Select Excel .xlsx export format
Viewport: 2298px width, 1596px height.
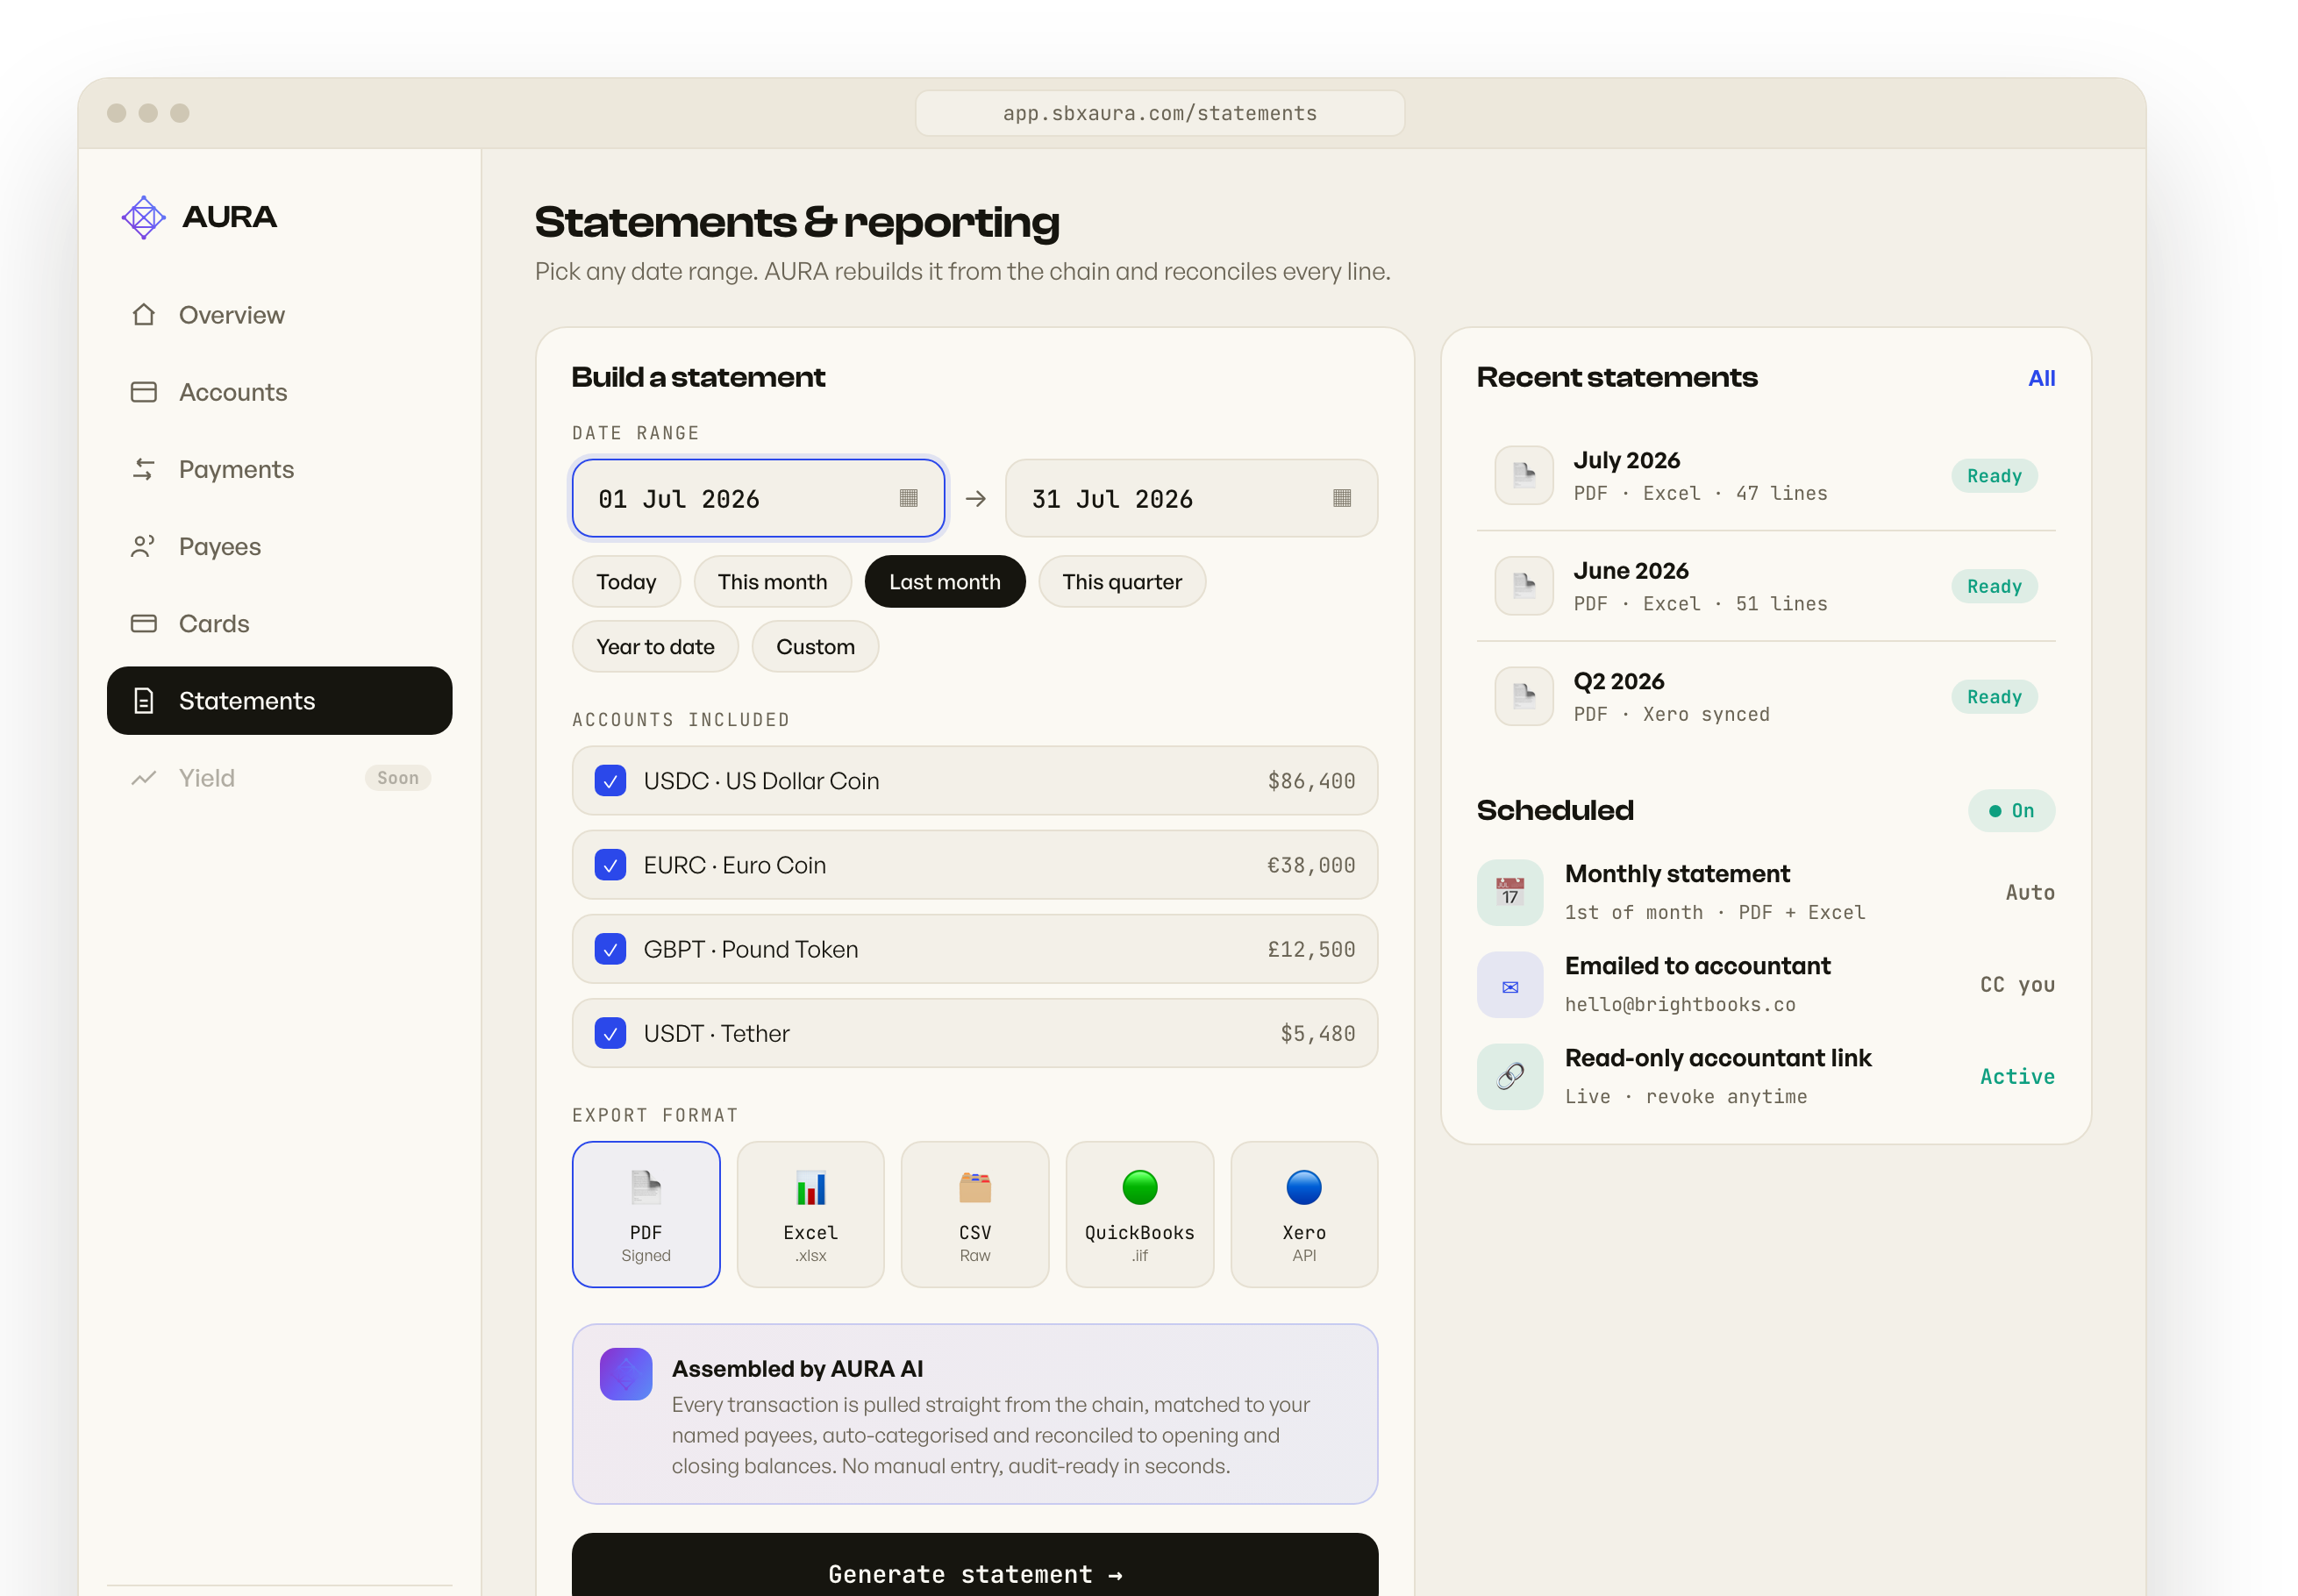[x=811, y=1214]
